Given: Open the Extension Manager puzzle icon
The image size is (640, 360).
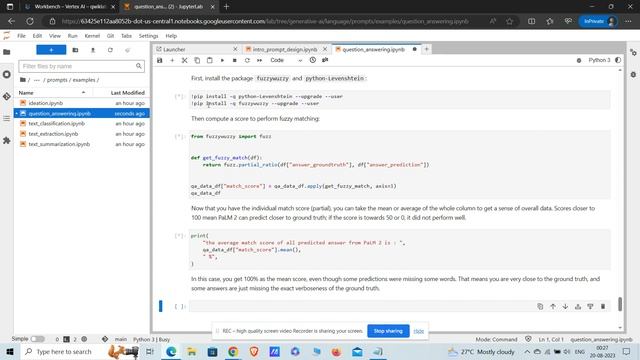Looking at the screenshot, I should click(7, 140).
